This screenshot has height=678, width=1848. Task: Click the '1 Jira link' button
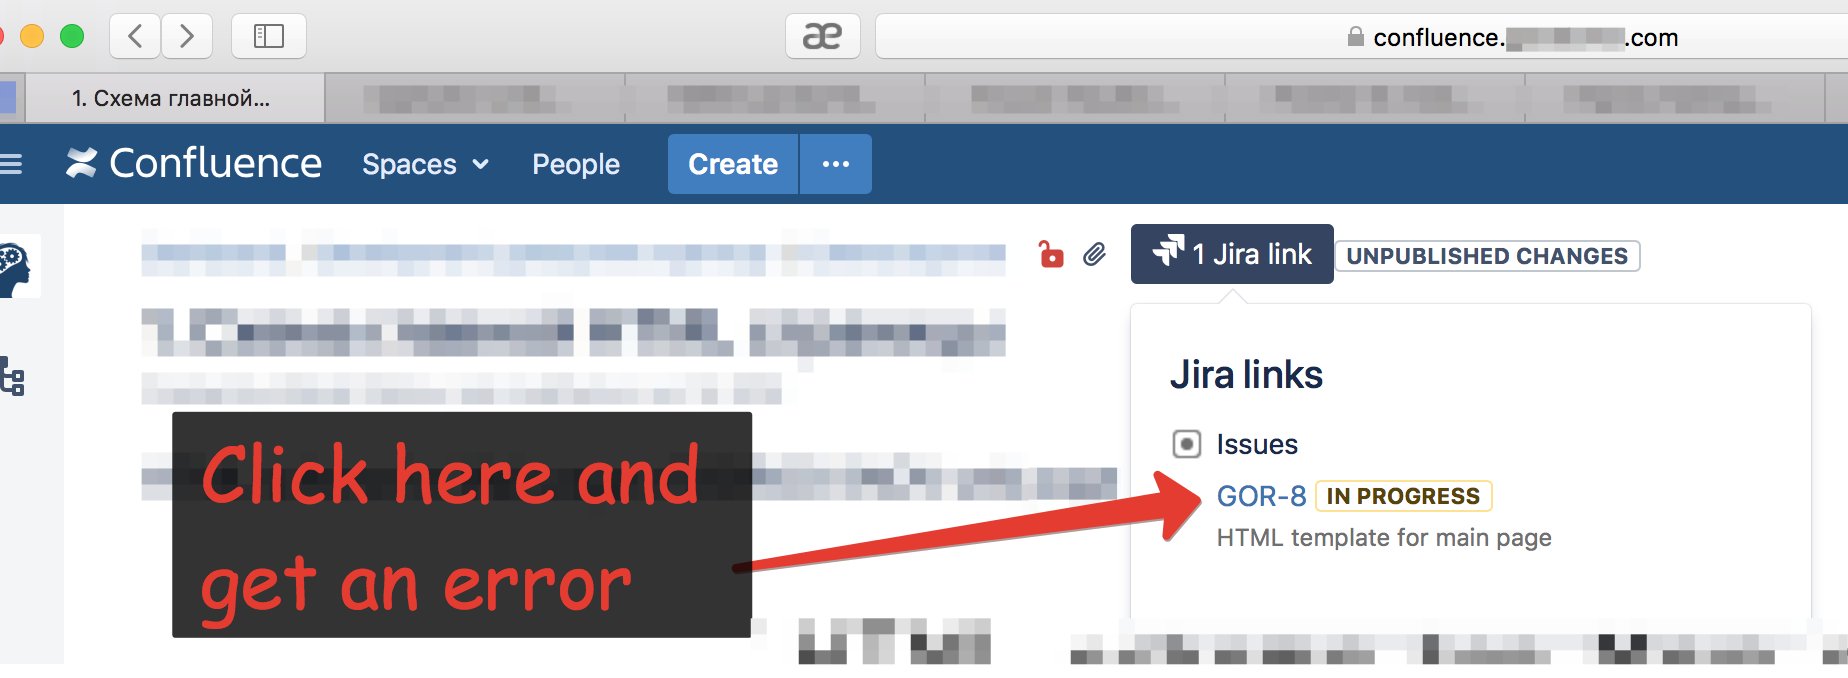[1232, 254]
